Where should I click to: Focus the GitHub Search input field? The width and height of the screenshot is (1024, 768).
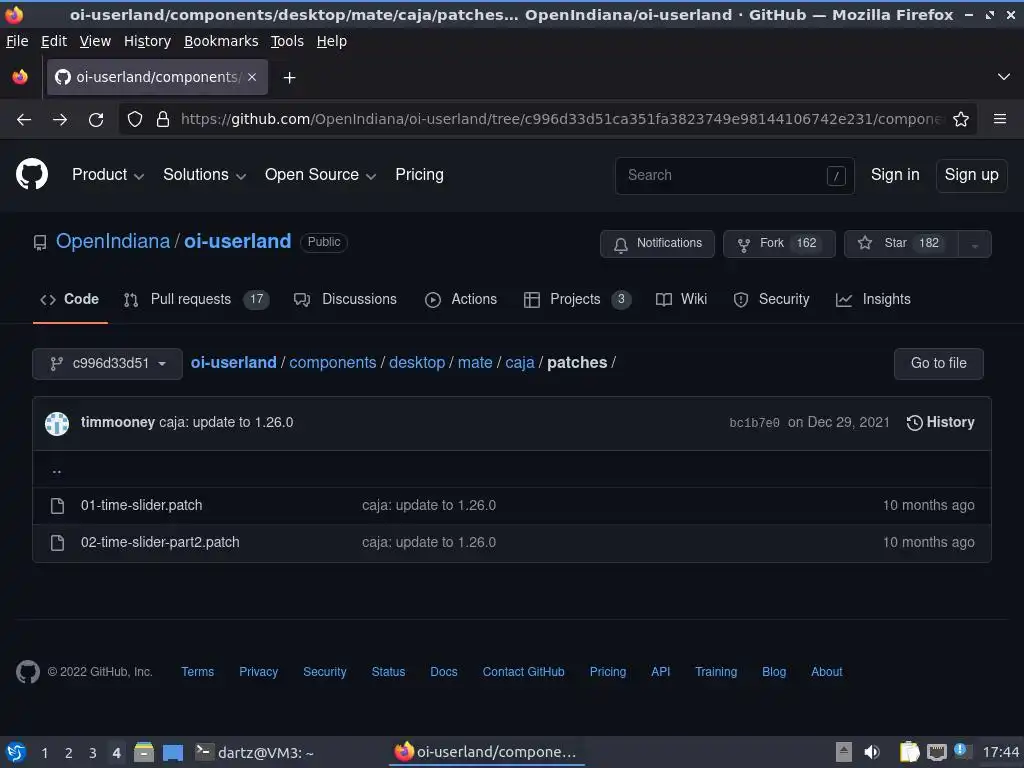(735, 176)
